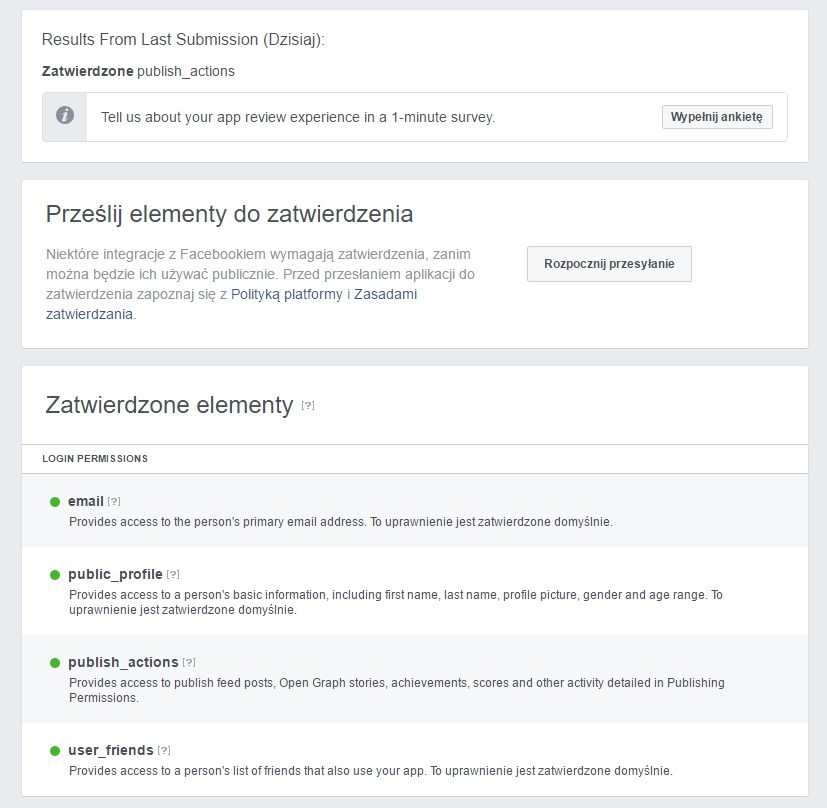This screenshot has height=808, width=827.
Task: Open help tooltip beside Zatwierdzone elementy heading
Action: coord(308,406)
